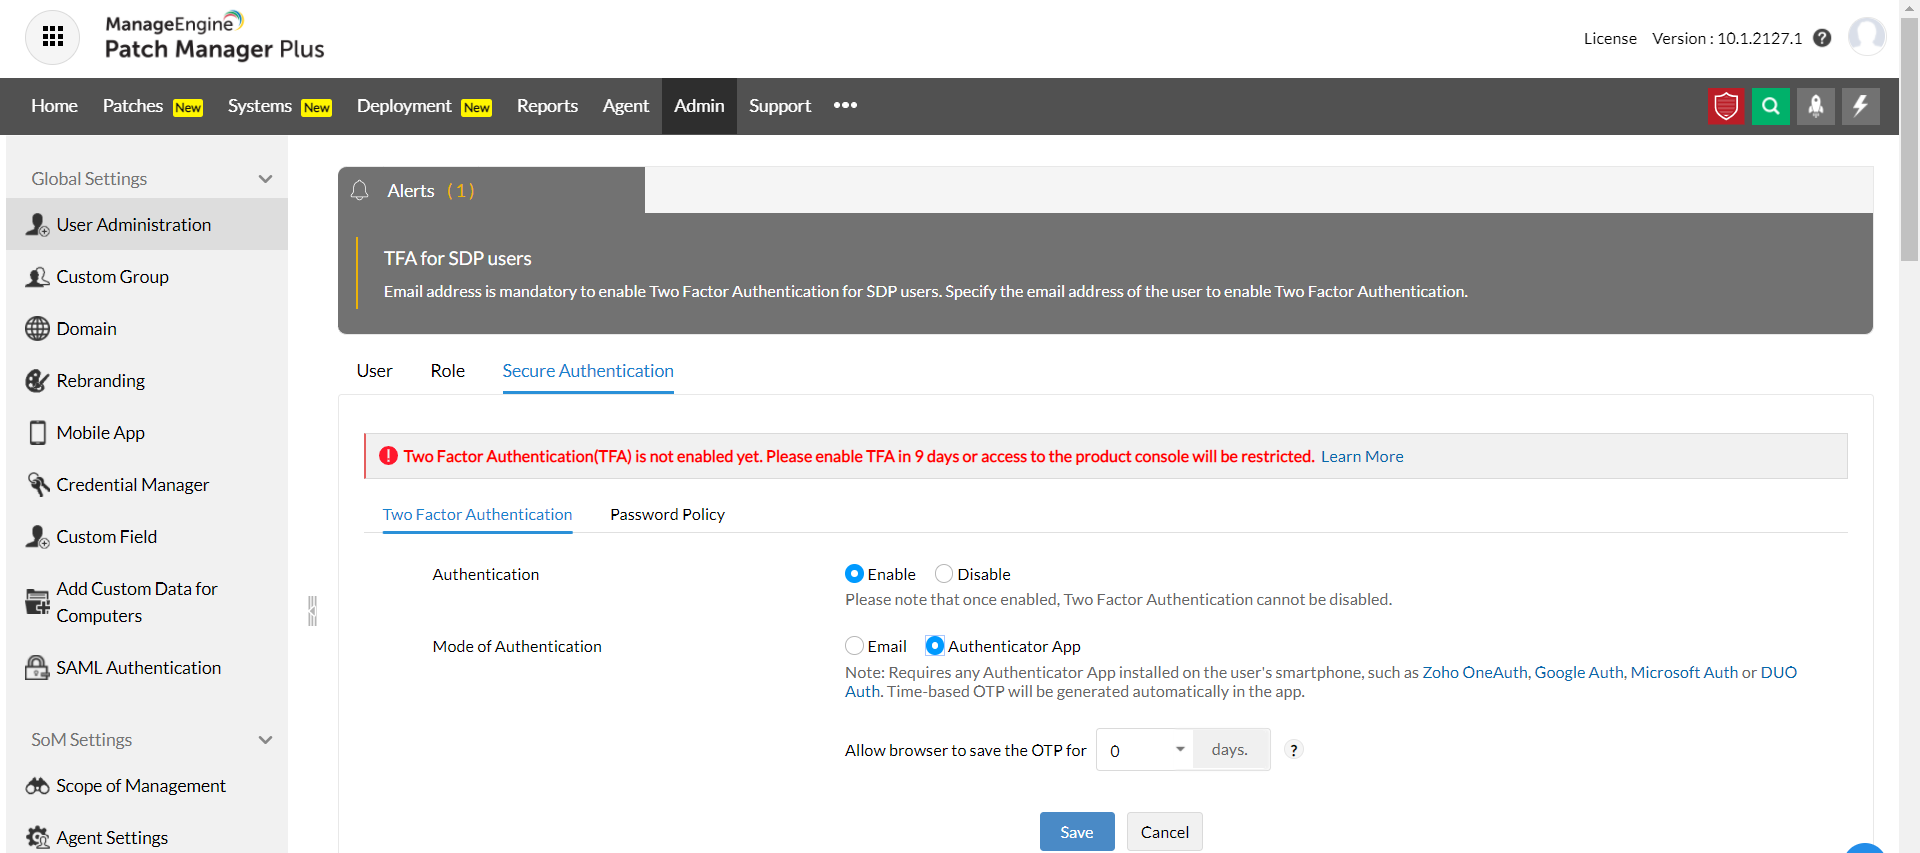Click the Mobile App phone icon
The width and height of the screenshot is (1920, 853).
pos(37,433)
